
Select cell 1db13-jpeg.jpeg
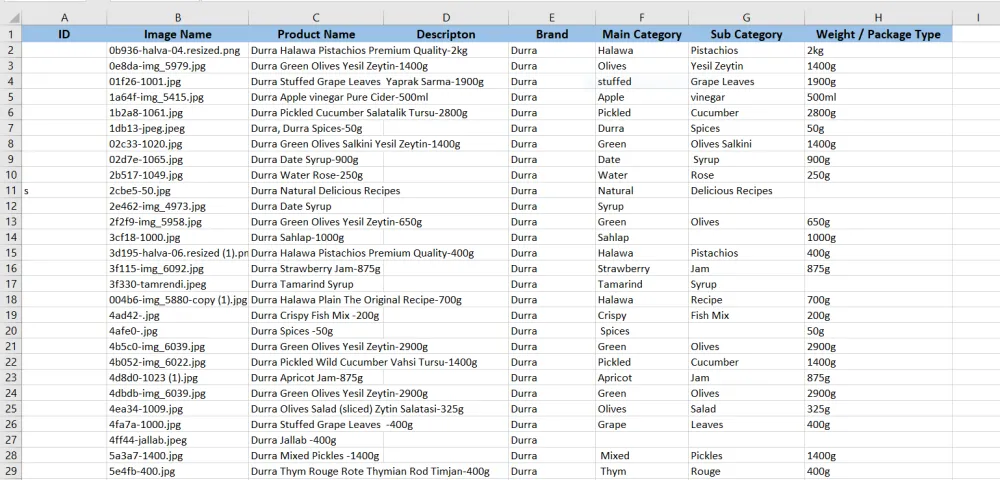coord(177,128)
